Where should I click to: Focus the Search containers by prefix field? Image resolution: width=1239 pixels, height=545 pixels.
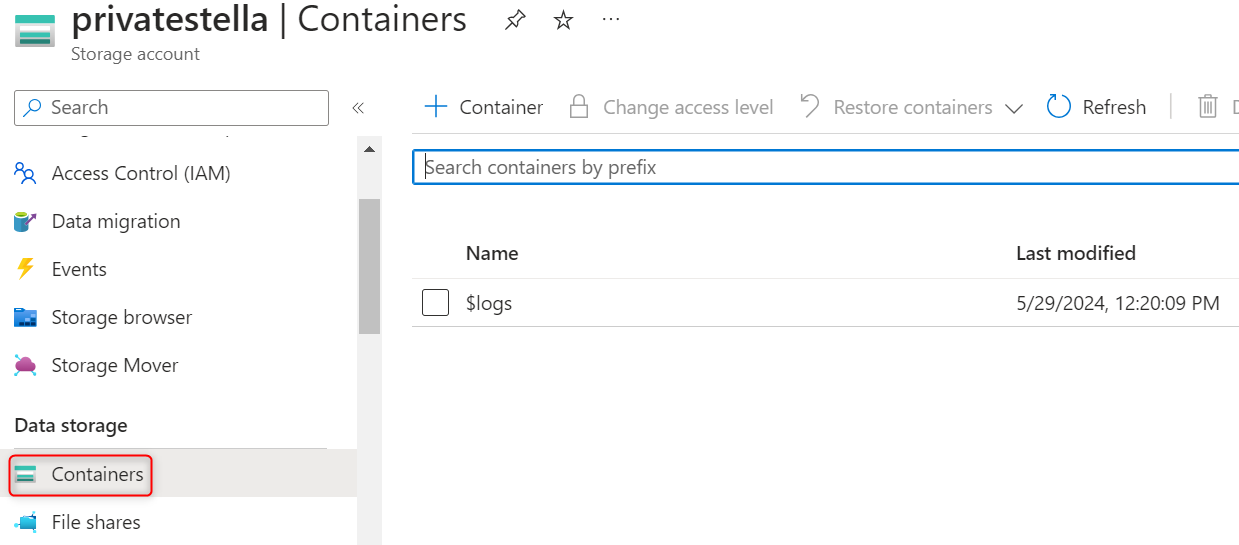(x=825, y=167)
